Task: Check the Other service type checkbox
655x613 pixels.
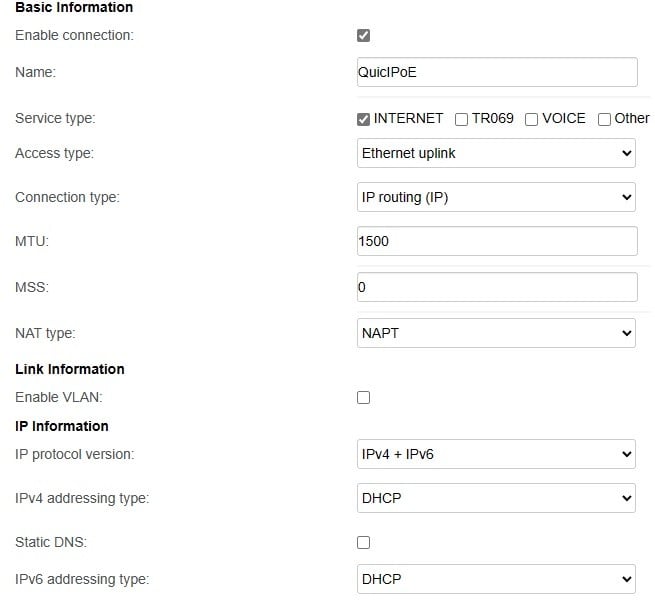Action: 604,120
